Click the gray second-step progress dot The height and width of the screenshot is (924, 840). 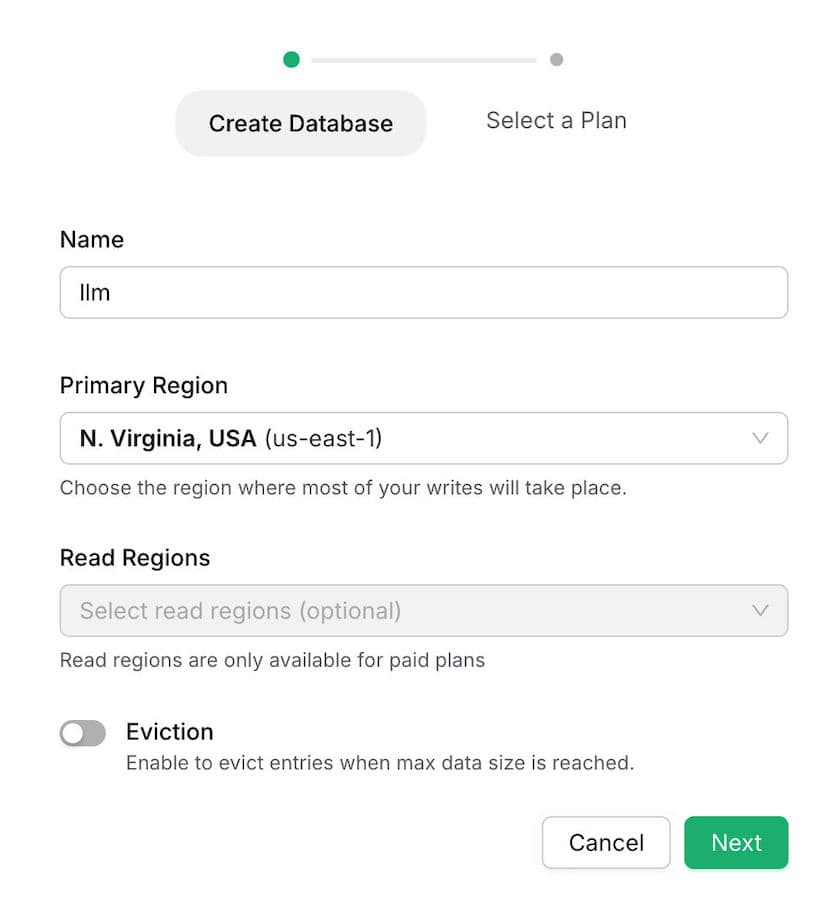556,60
